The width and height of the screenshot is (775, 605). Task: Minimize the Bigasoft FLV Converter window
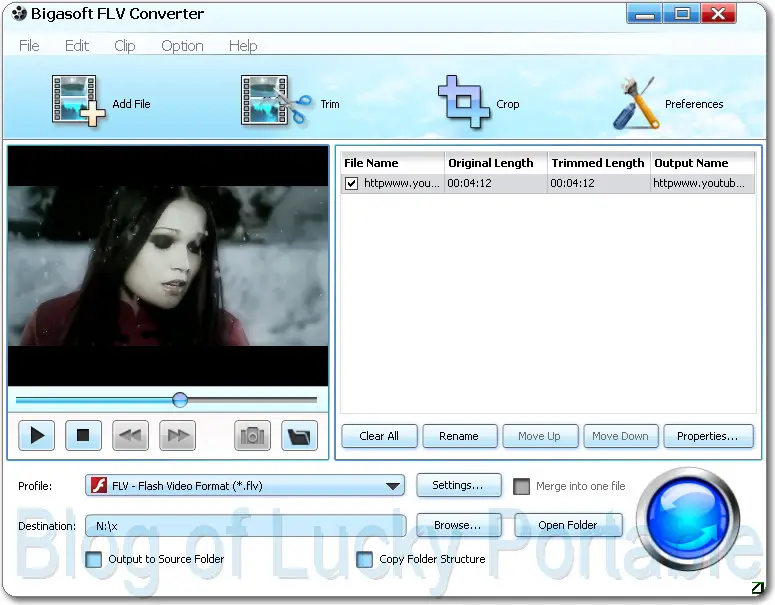(x=644, y=14)
